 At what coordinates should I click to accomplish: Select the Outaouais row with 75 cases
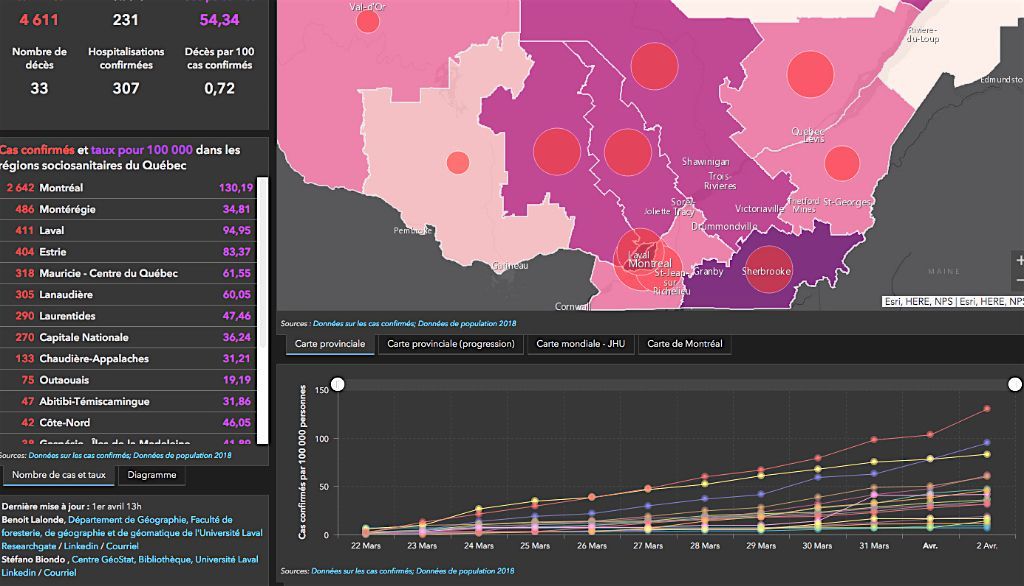click(129, 380)
